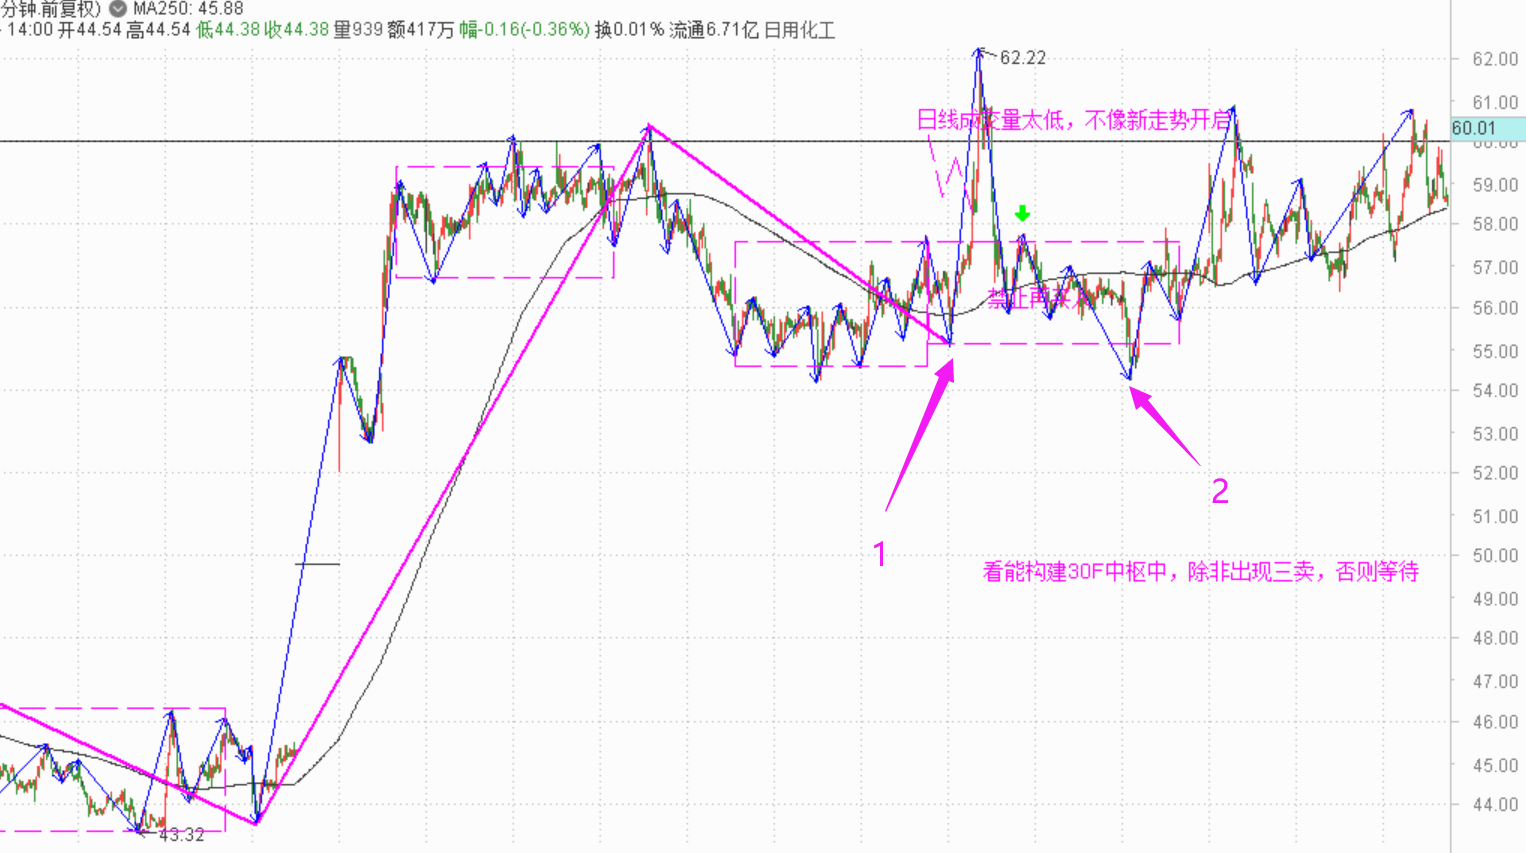The width and height of the screenshot is (1526, 853).
Task: Click the 62.22 high price marker
Action: pyautogui.click(x=1022, y=58)
